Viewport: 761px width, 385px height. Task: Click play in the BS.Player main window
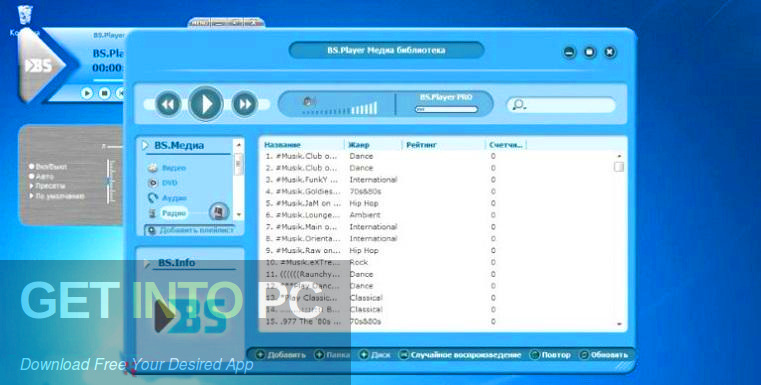pyautogui.click(x=87, y=93)
